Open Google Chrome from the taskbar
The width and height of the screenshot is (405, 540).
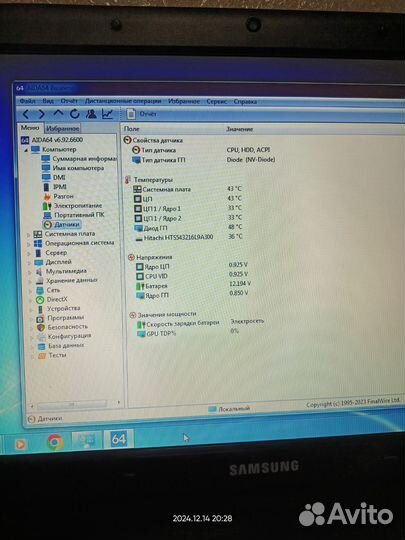[55, 442]
